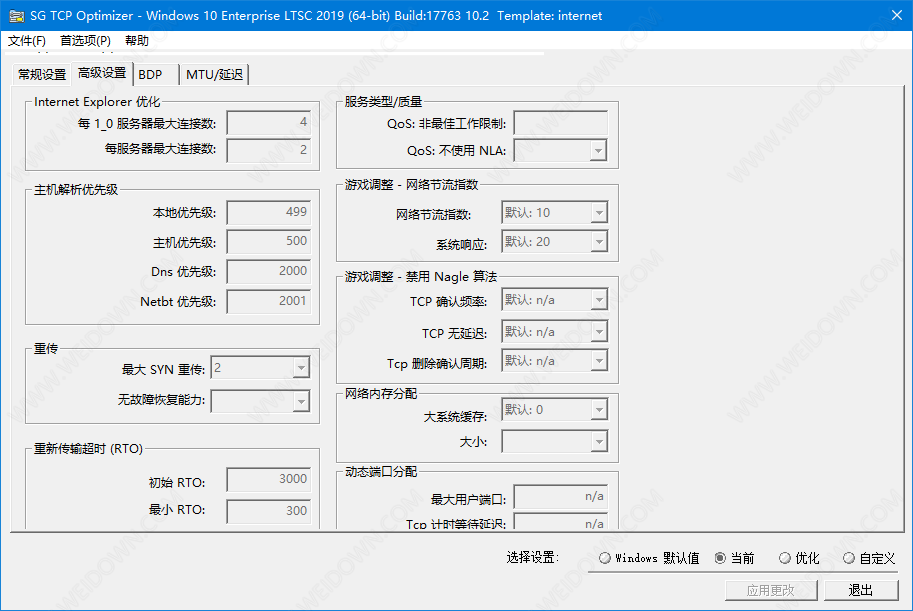Click the 重新传输超时 (RTO) group label
This screenshot has width=913, height=611.
[x=88, y=449]
